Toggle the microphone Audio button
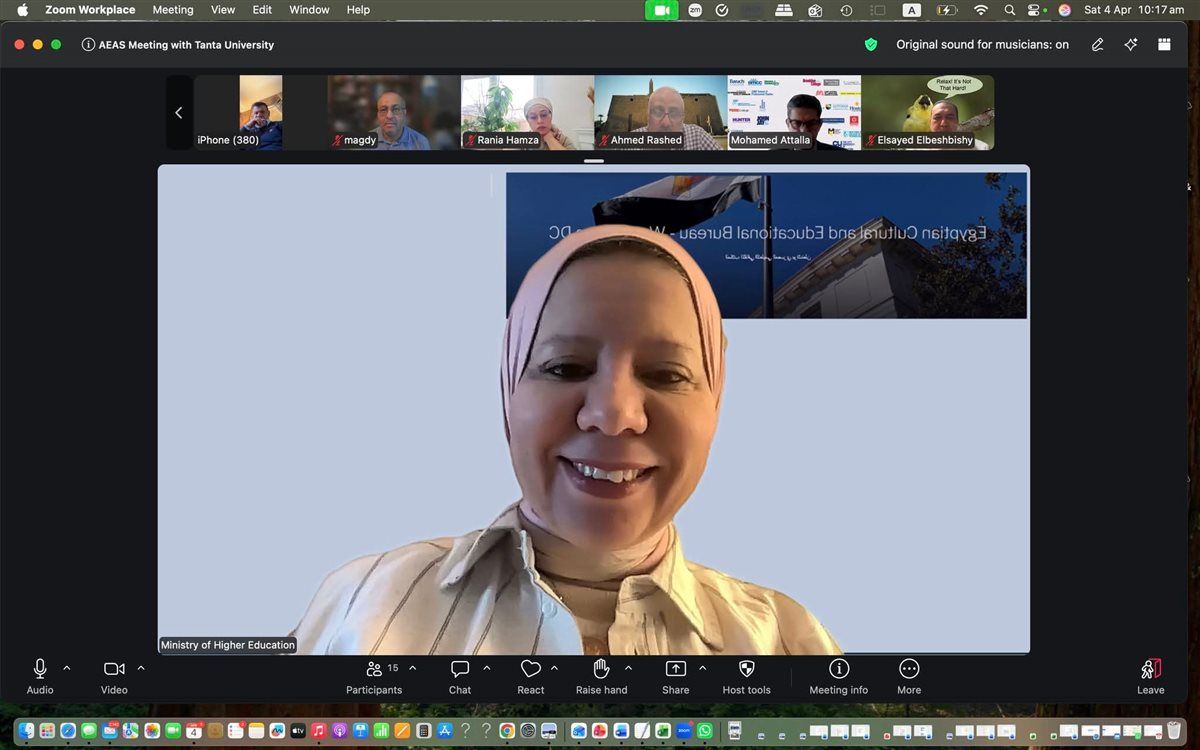1200x750 pixels. pyautogui.click(x=40, y=669)
